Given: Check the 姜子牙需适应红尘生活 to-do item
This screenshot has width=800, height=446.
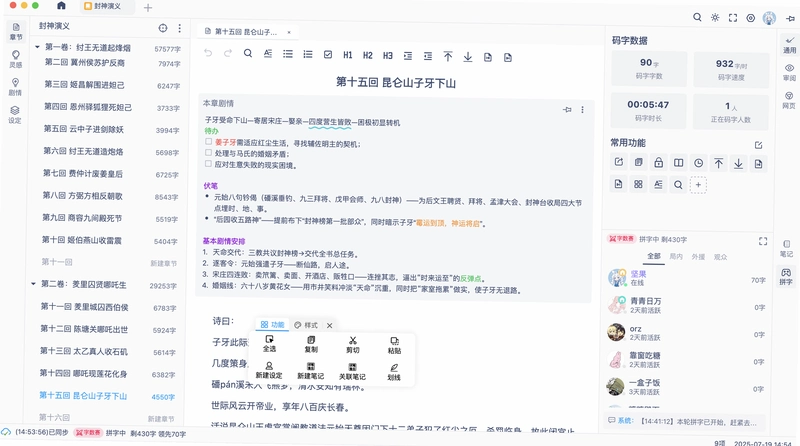Looking at the screenshot, I should 208,142.
